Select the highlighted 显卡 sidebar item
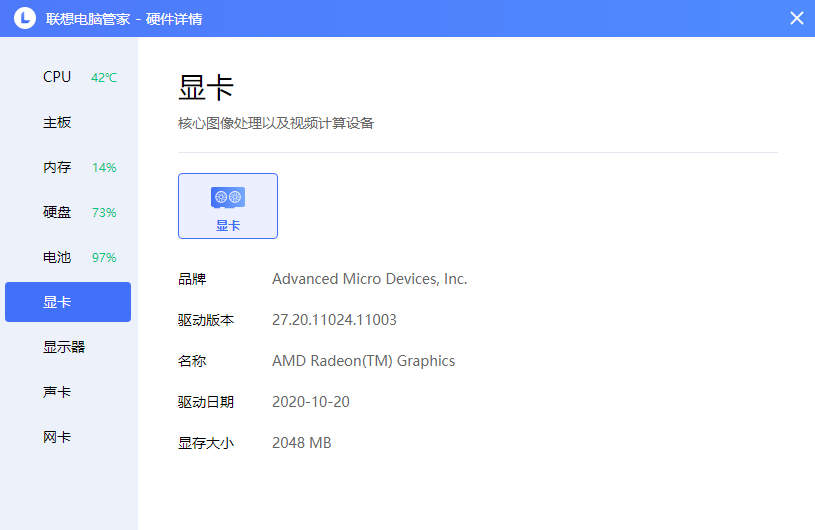Image resolution: width=815 pixels, height=530 pixels. [x=68, y=302]
